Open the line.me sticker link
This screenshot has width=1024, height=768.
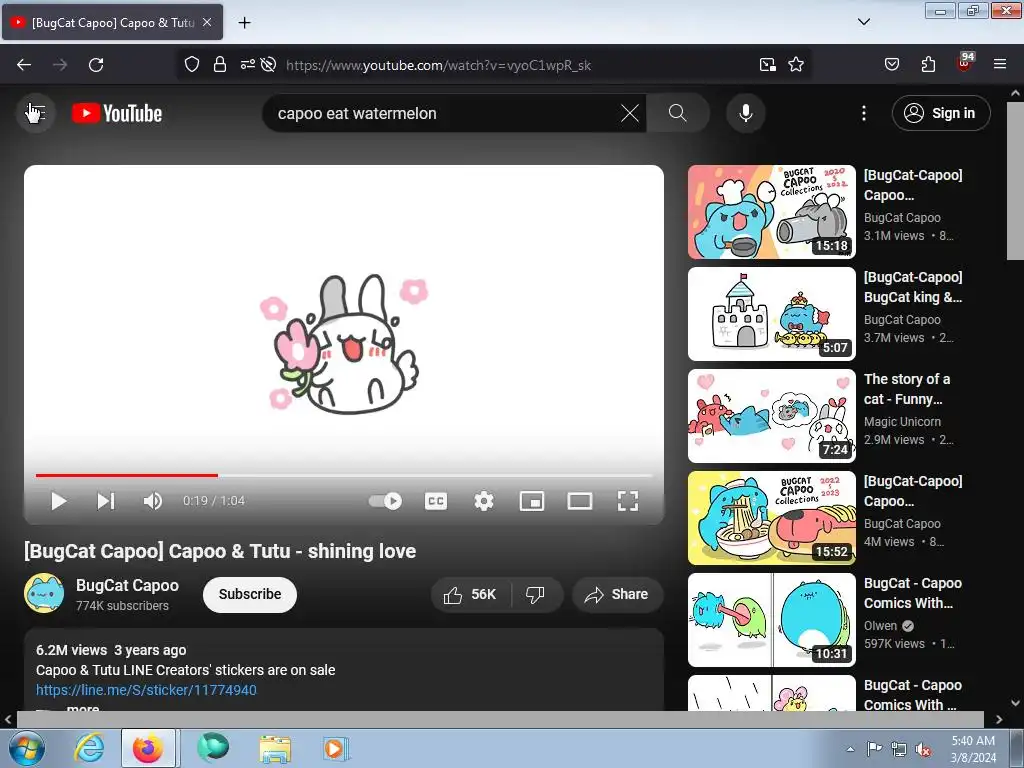coord(146,690)
